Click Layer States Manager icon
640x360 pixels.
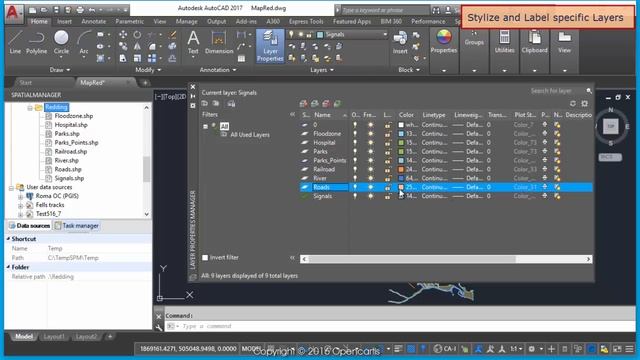231,104
